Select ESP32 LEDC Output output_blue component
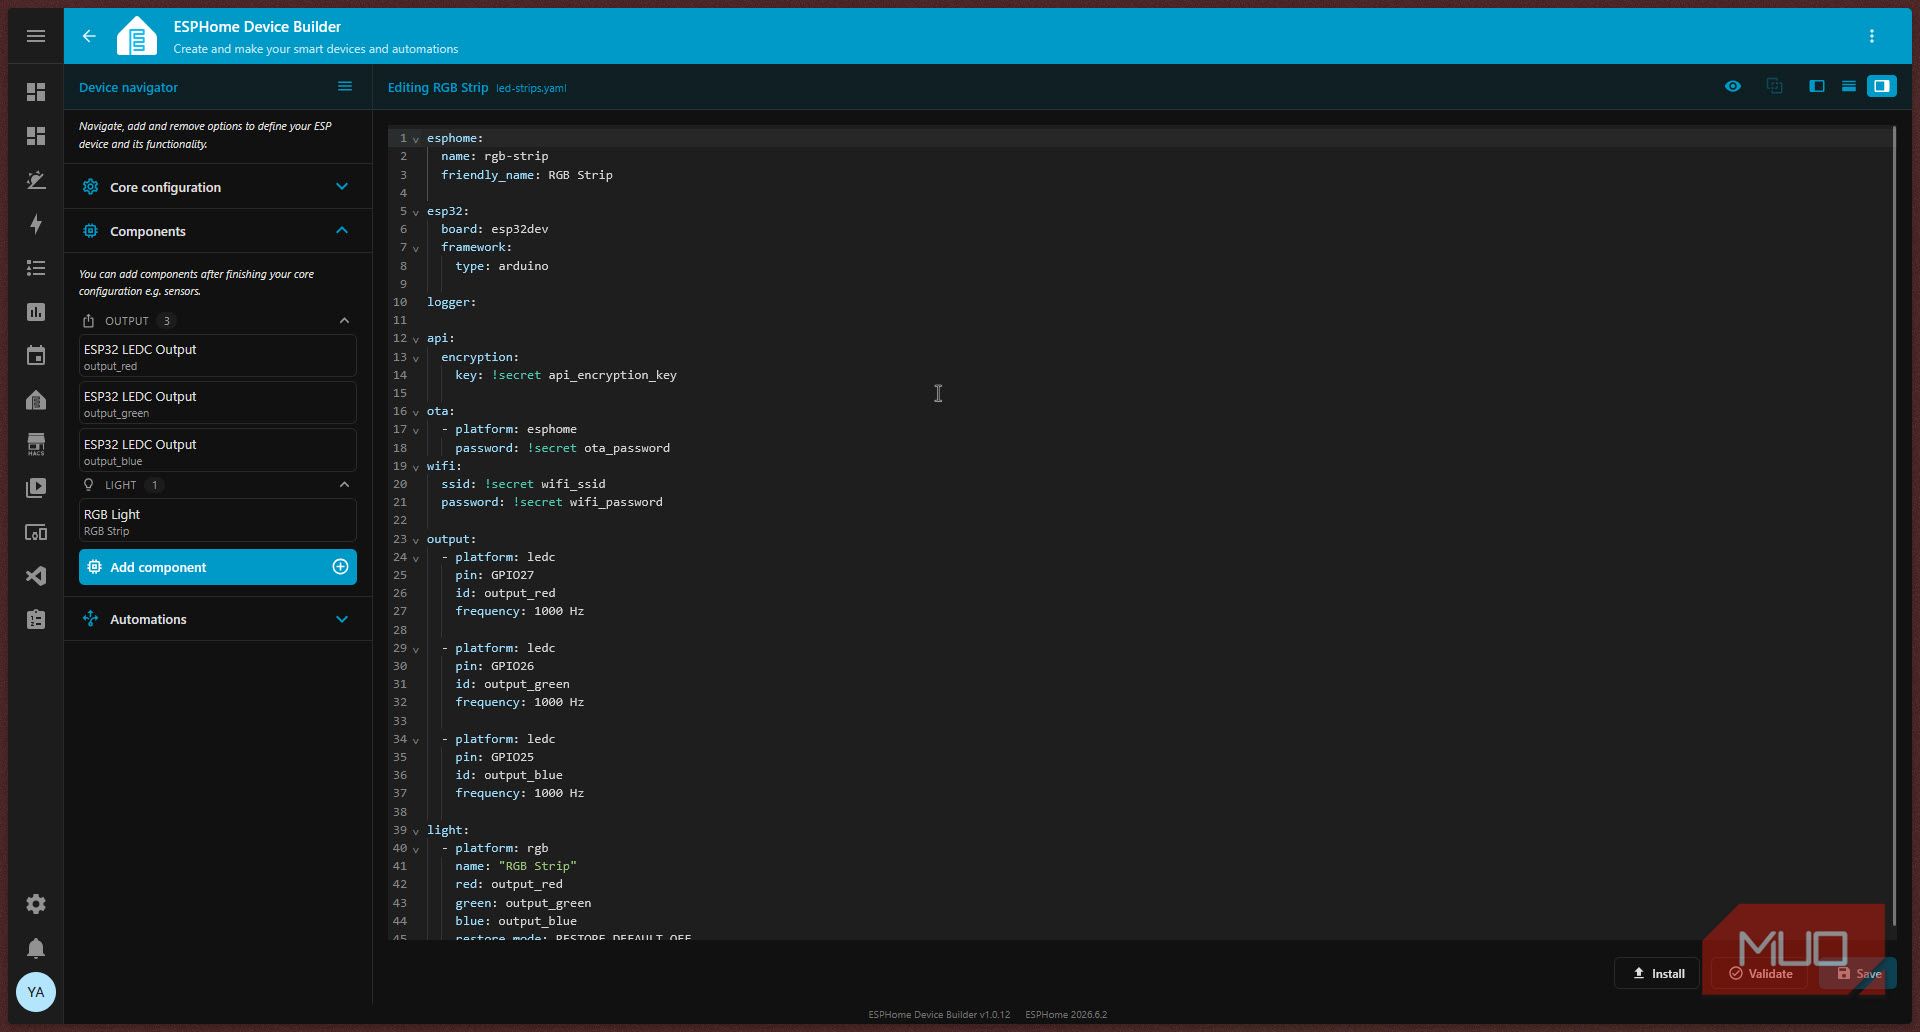1920x1032 pixels. click(217, 451)
